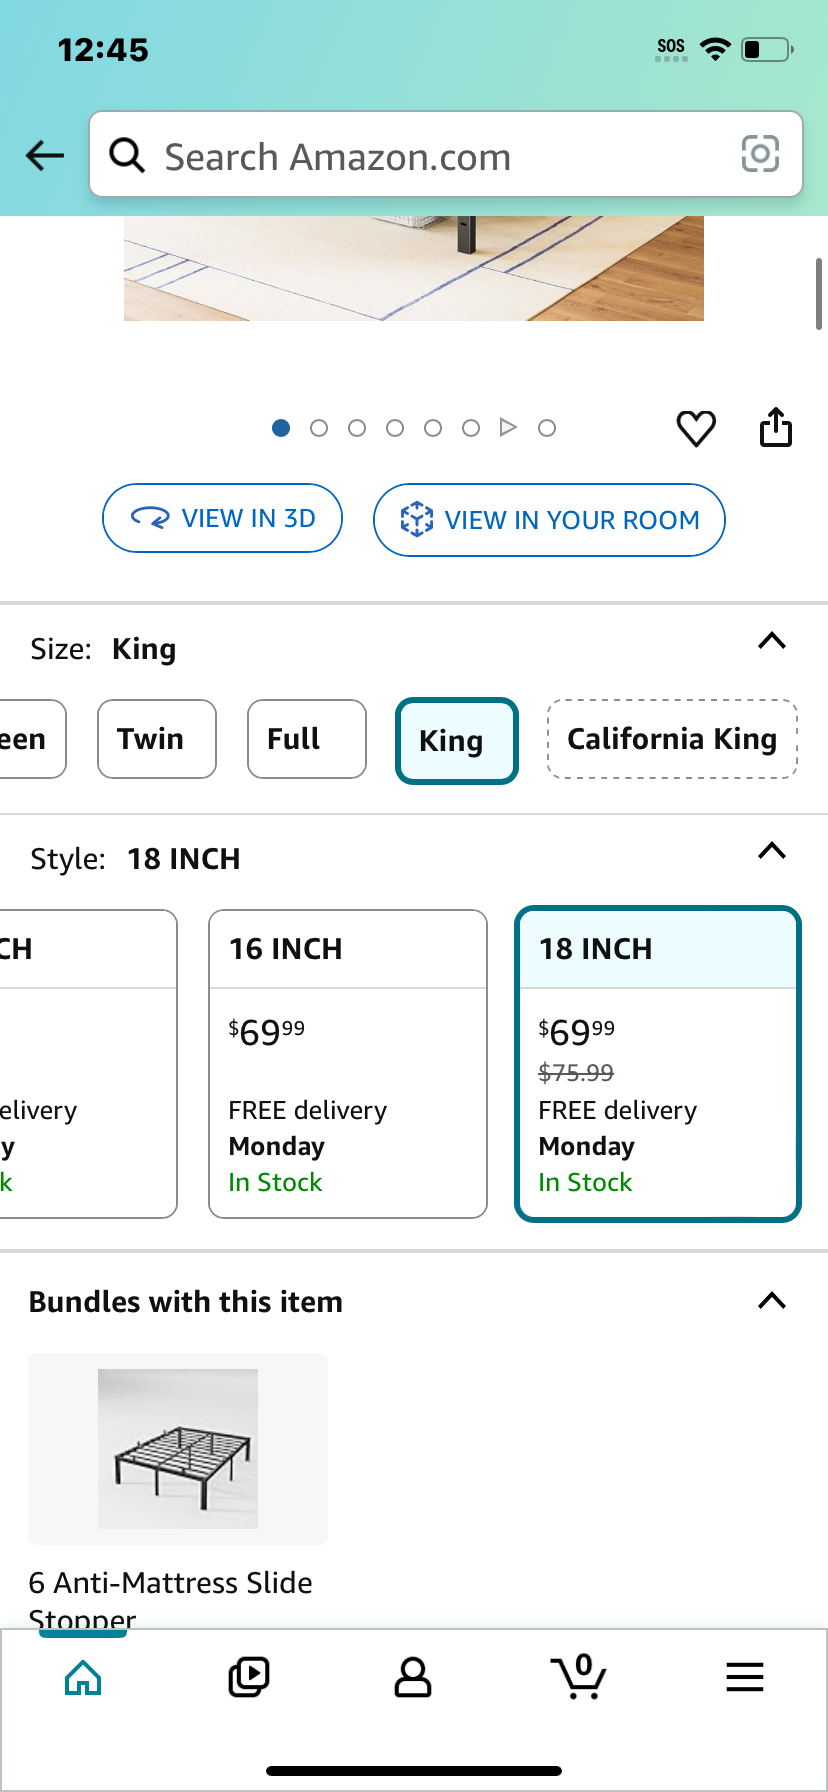828x1792 pixels.
Task: Open the Inspire video feed icon
Action: pyautogui.click(x=249, y=1677)
